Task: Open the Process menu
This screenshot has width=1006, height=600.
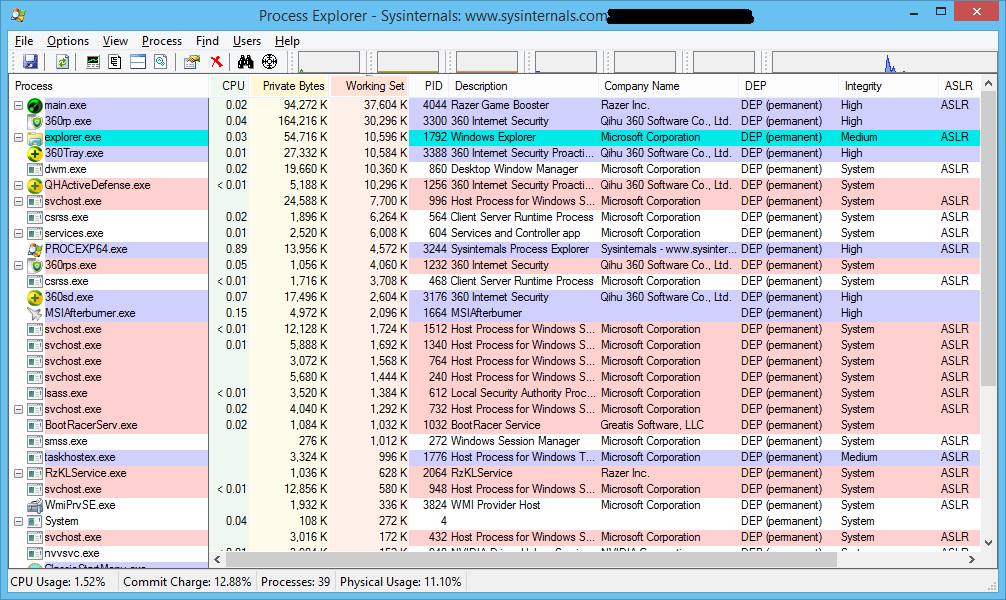Action: 161,41
